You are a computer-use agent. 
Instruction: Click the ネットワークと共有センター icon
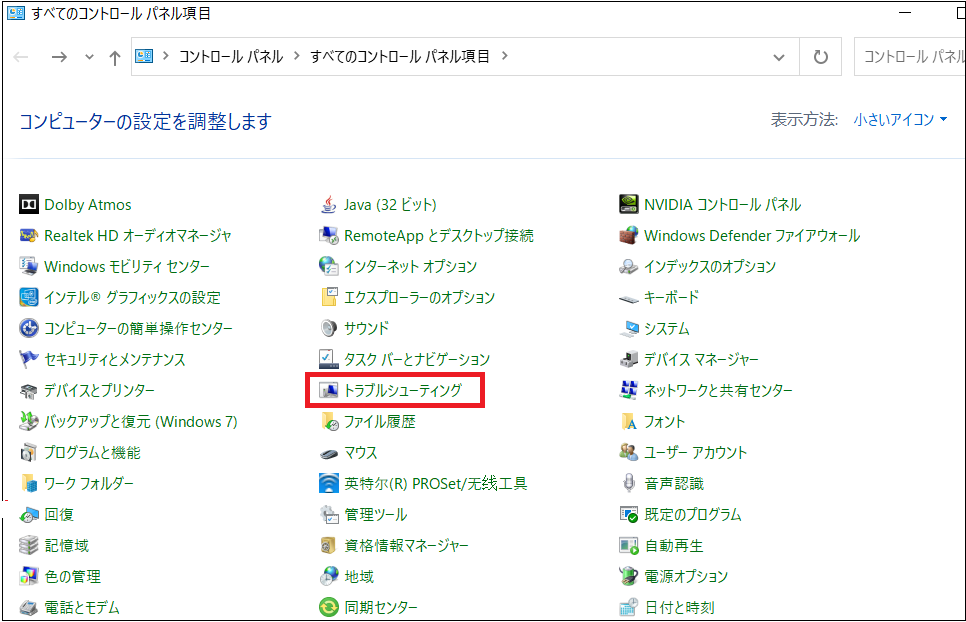tap(628, 390)
